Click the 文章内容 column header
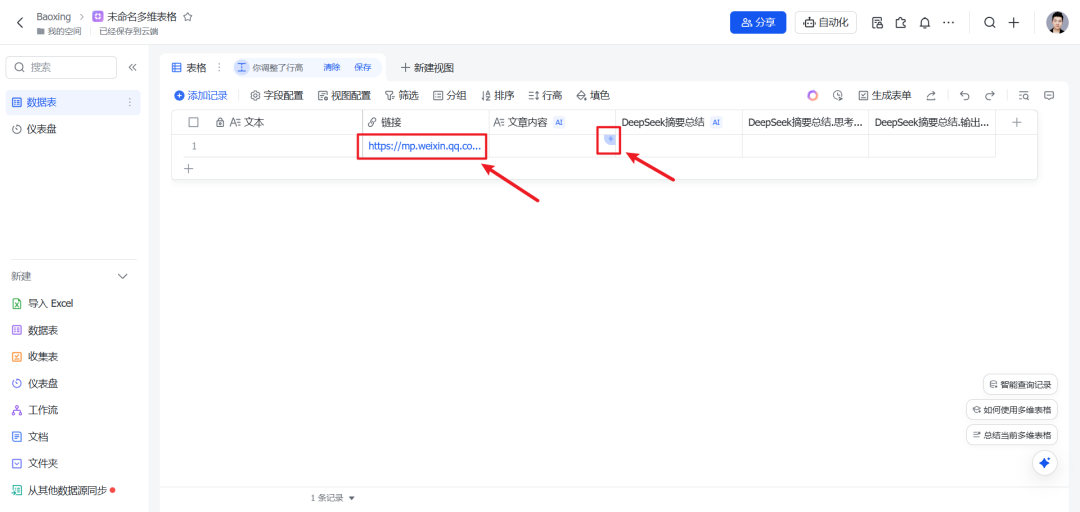1080x512 pixels. (552, 122)
